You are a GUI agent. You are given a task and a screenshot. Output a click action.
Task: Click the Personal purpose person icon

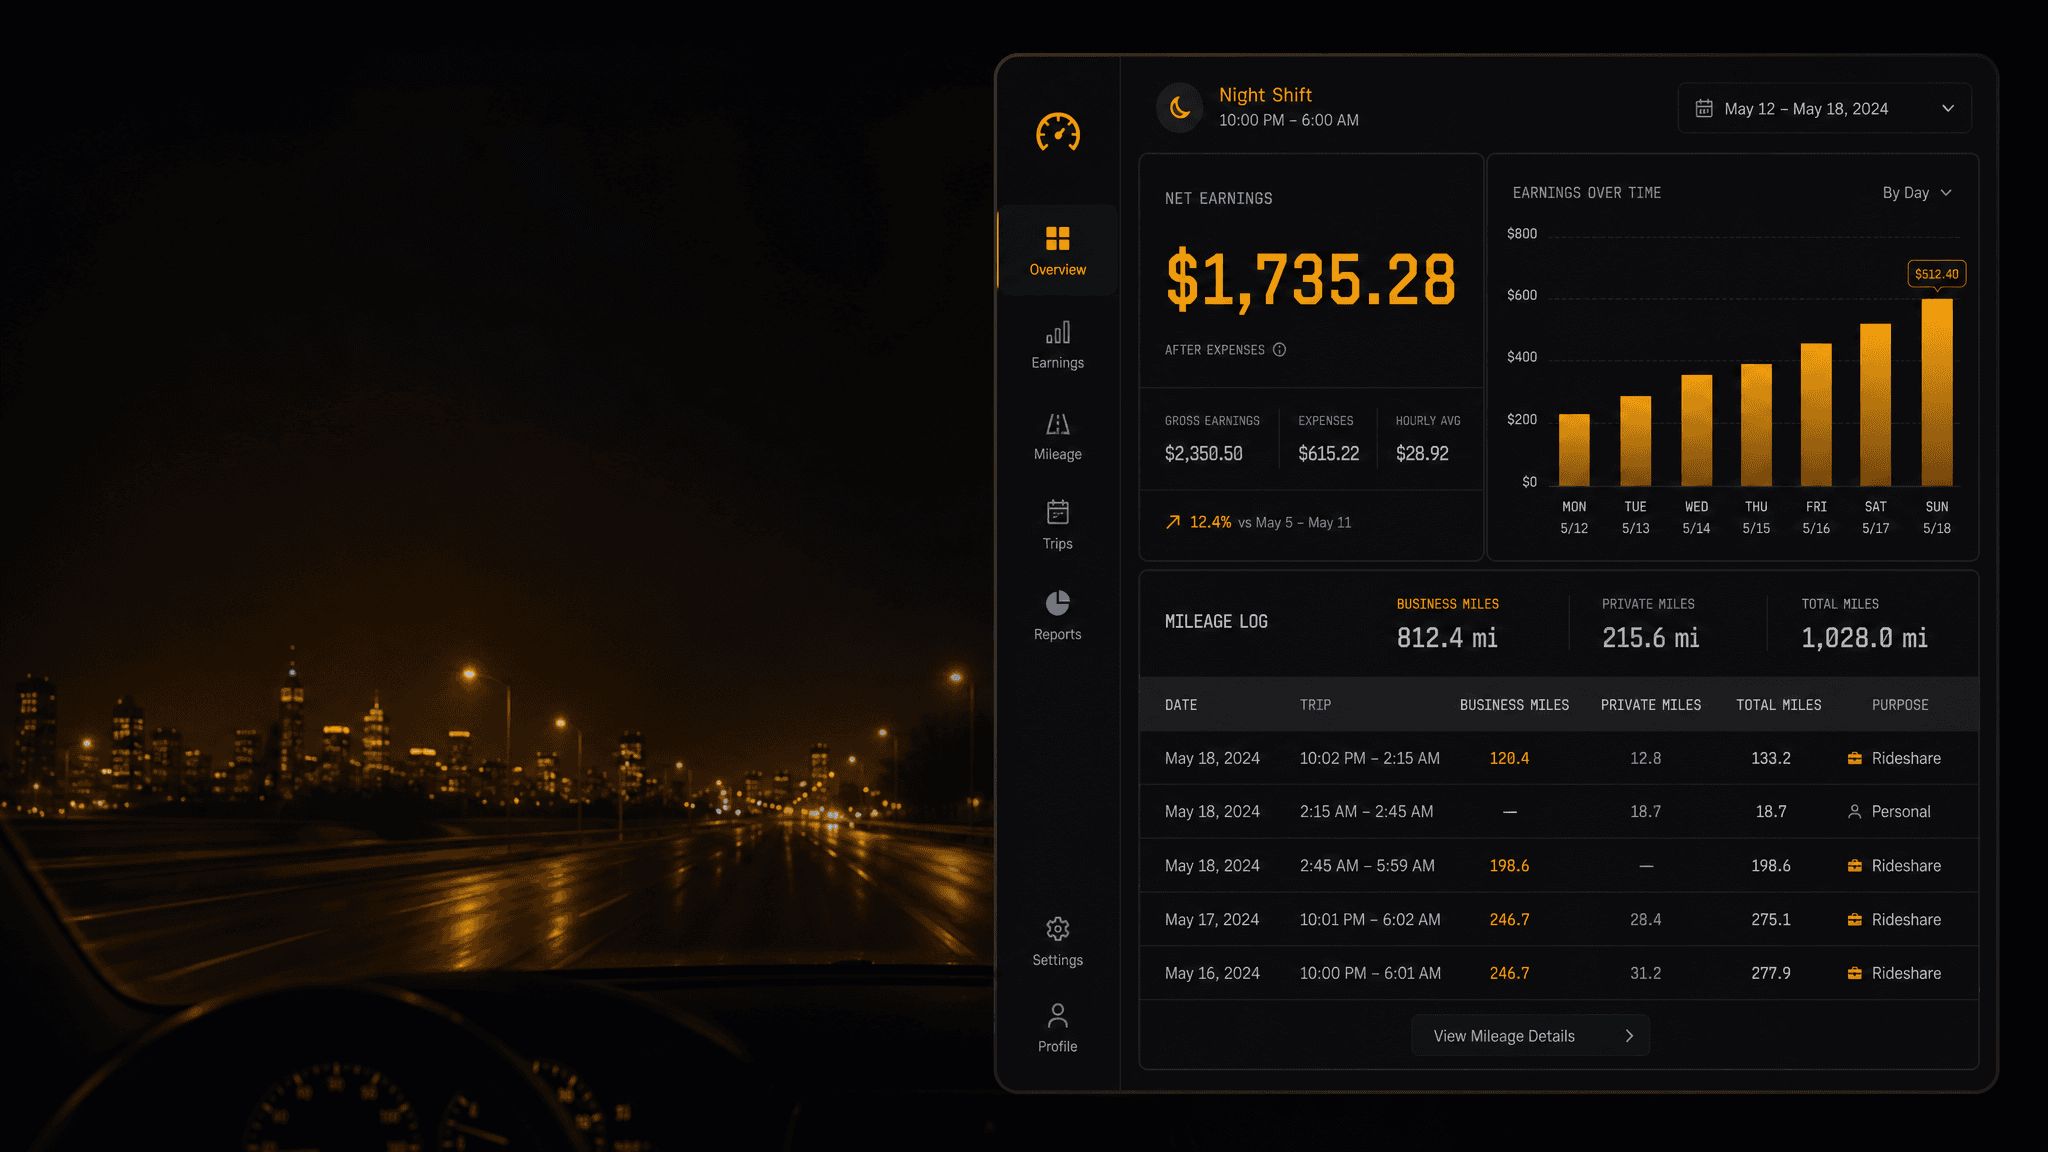[1854, 812]
